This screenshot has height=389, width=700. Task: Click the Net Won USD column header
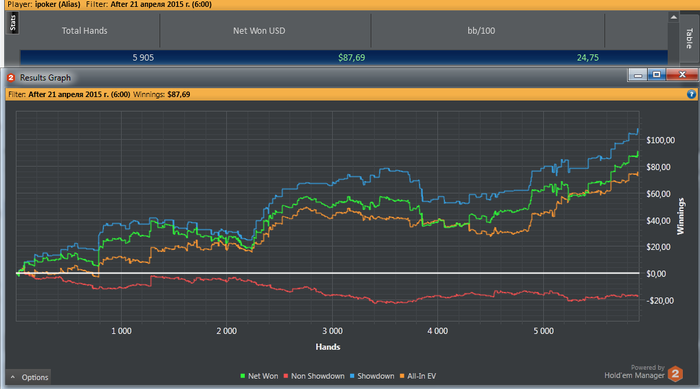coord(259,30)
